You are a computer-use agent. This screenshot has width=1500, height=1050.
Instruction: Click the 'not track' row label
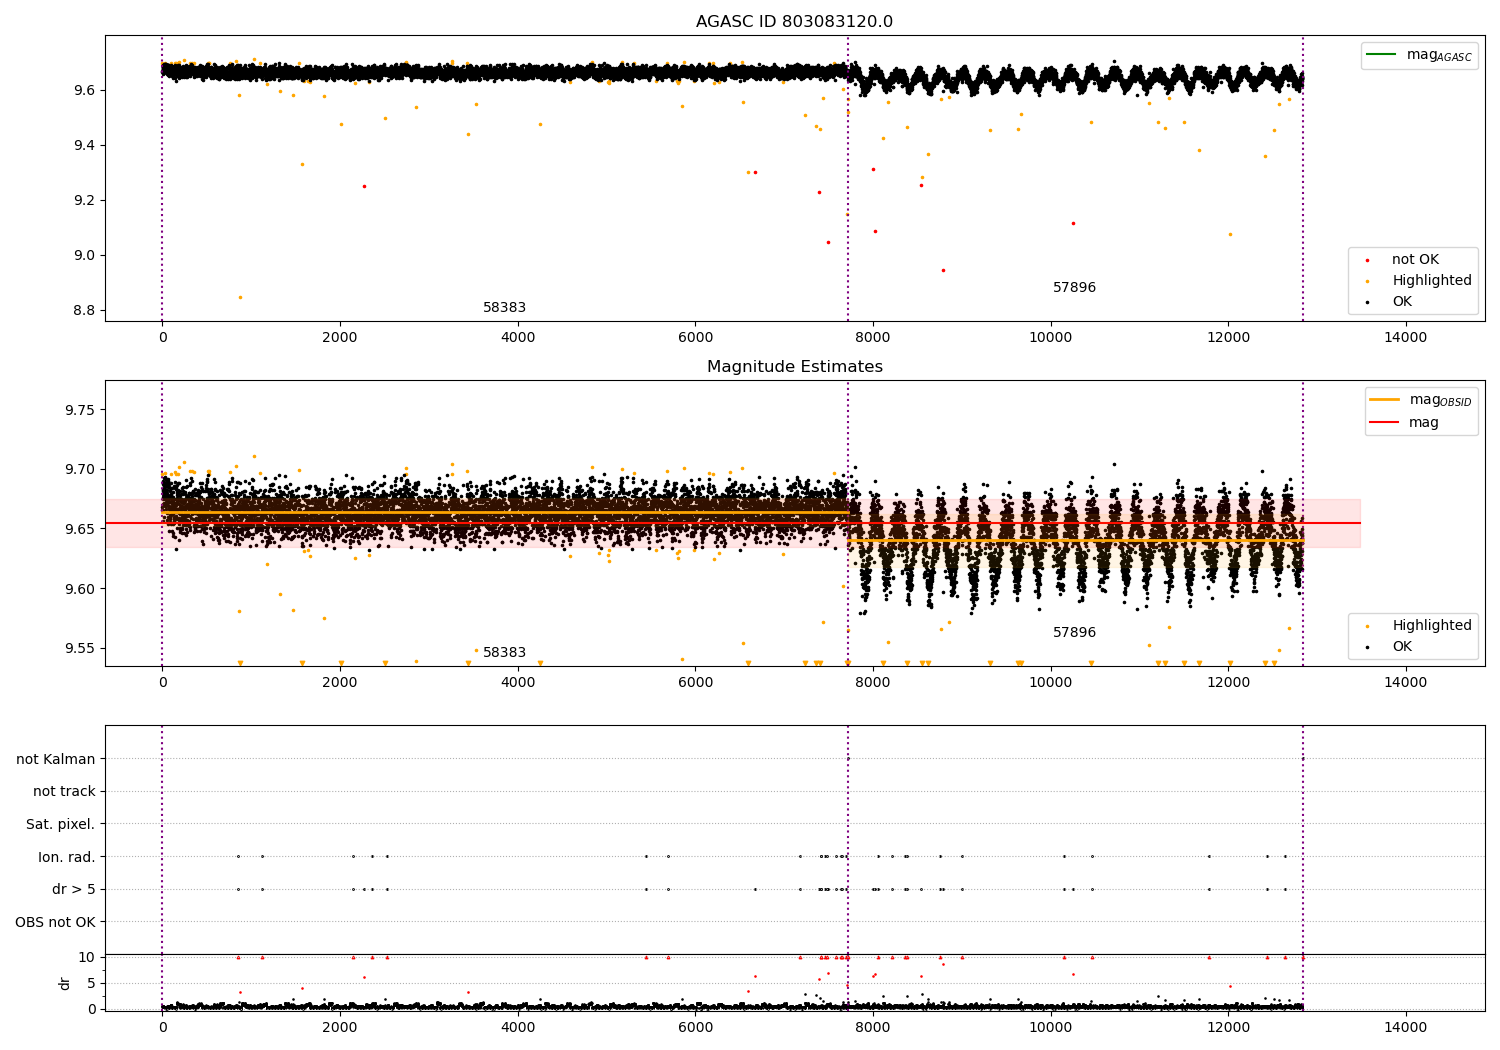pos(64,792)
